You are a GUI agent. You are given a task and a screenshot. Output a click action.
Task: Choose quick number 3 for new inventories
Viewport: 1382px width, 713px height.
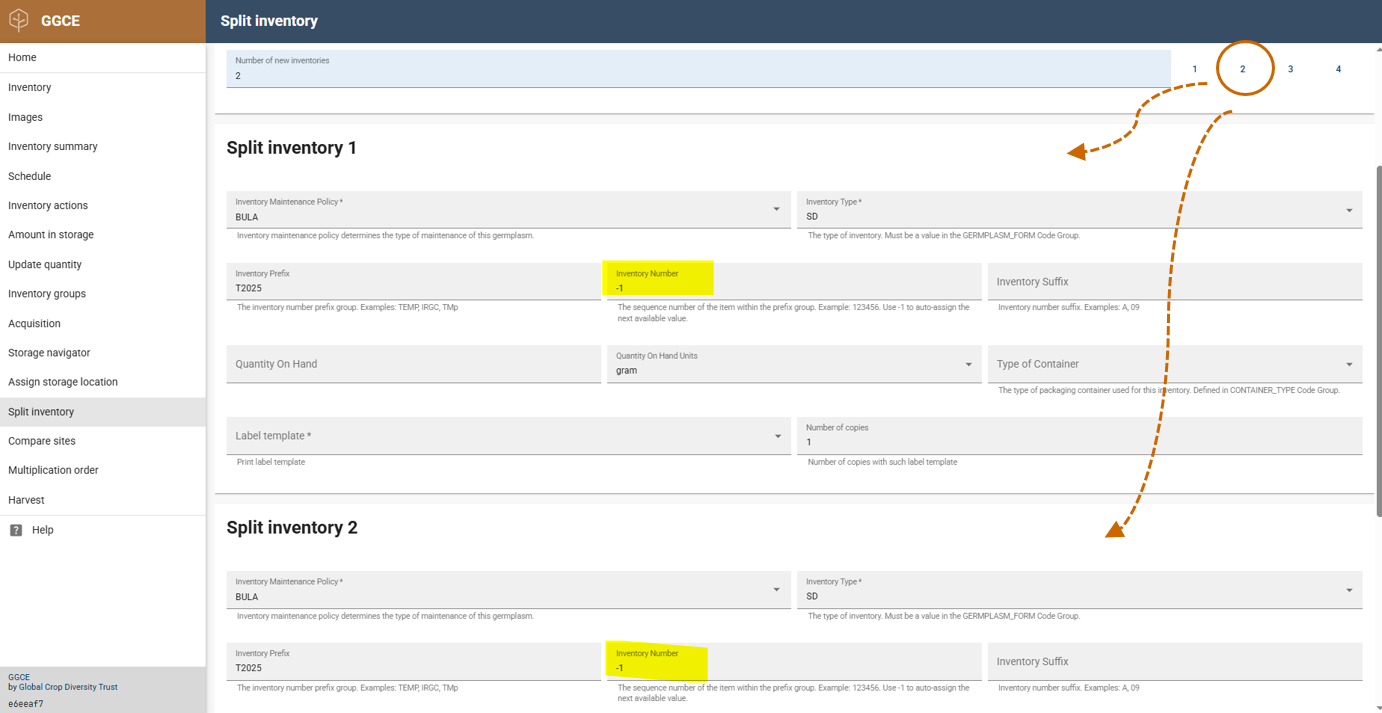(1290, 69)
